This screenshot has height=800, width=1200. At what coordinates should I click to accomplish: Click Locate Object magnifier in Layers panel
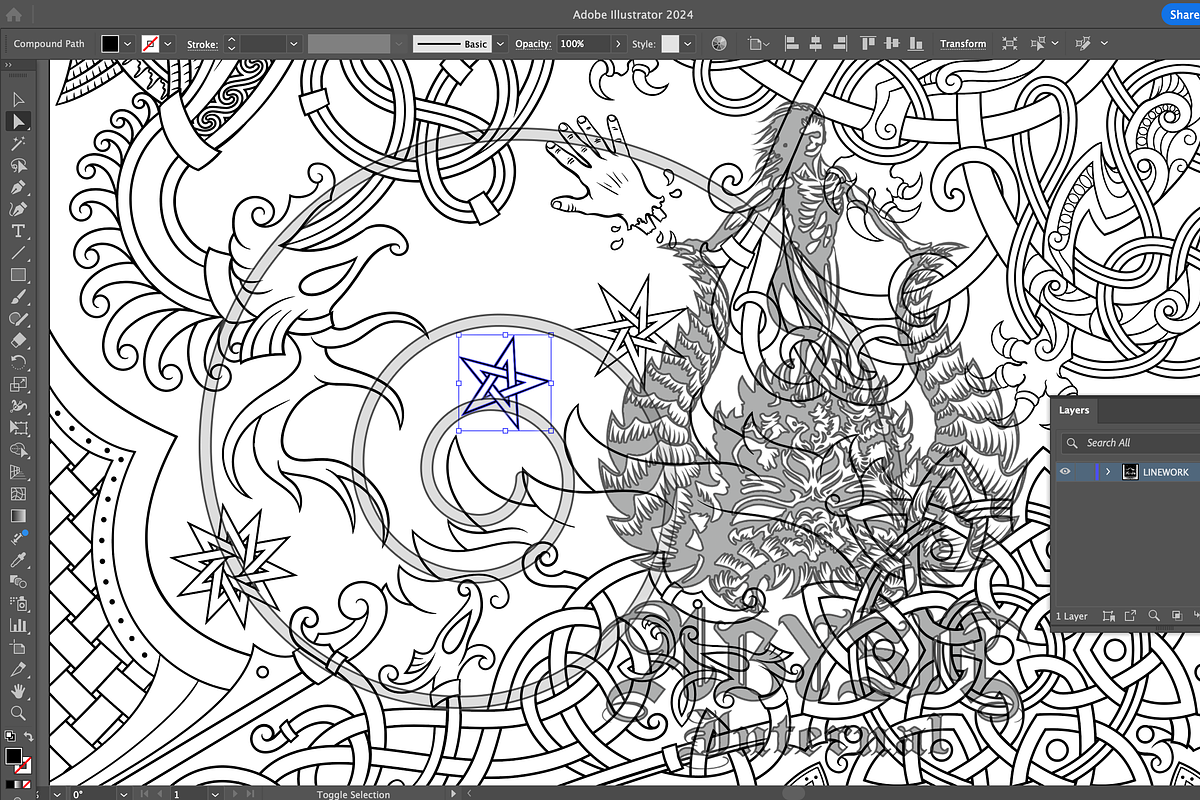tap(1153, 616)
